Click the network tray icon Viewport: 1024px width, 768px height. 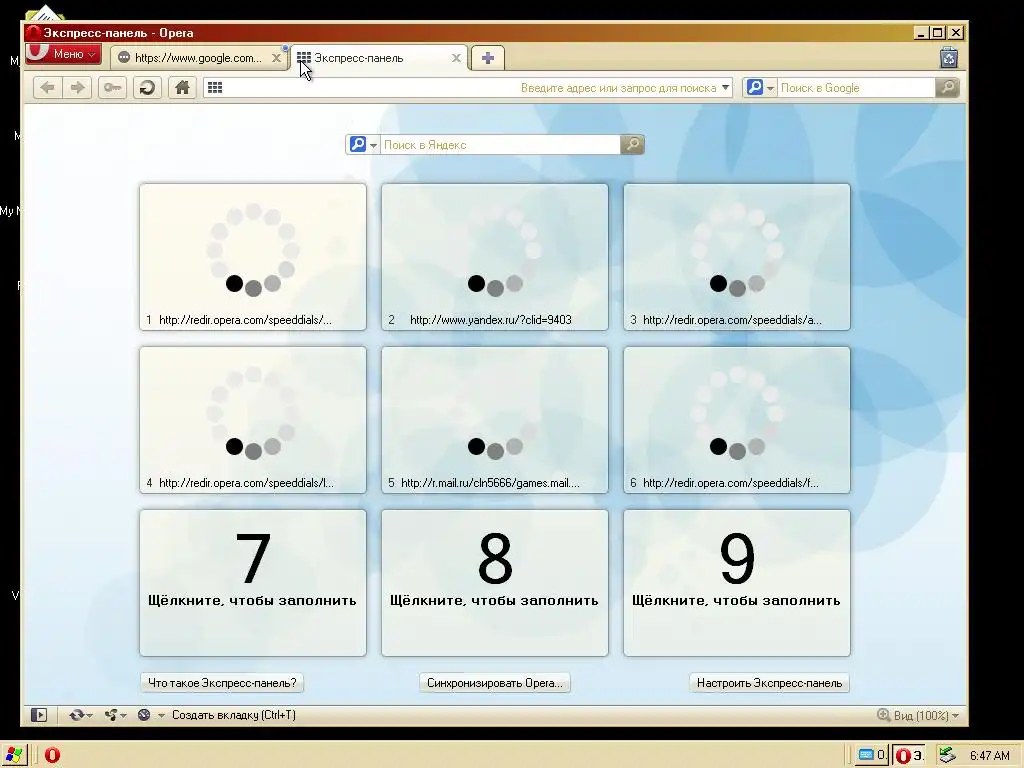(947, 756)
